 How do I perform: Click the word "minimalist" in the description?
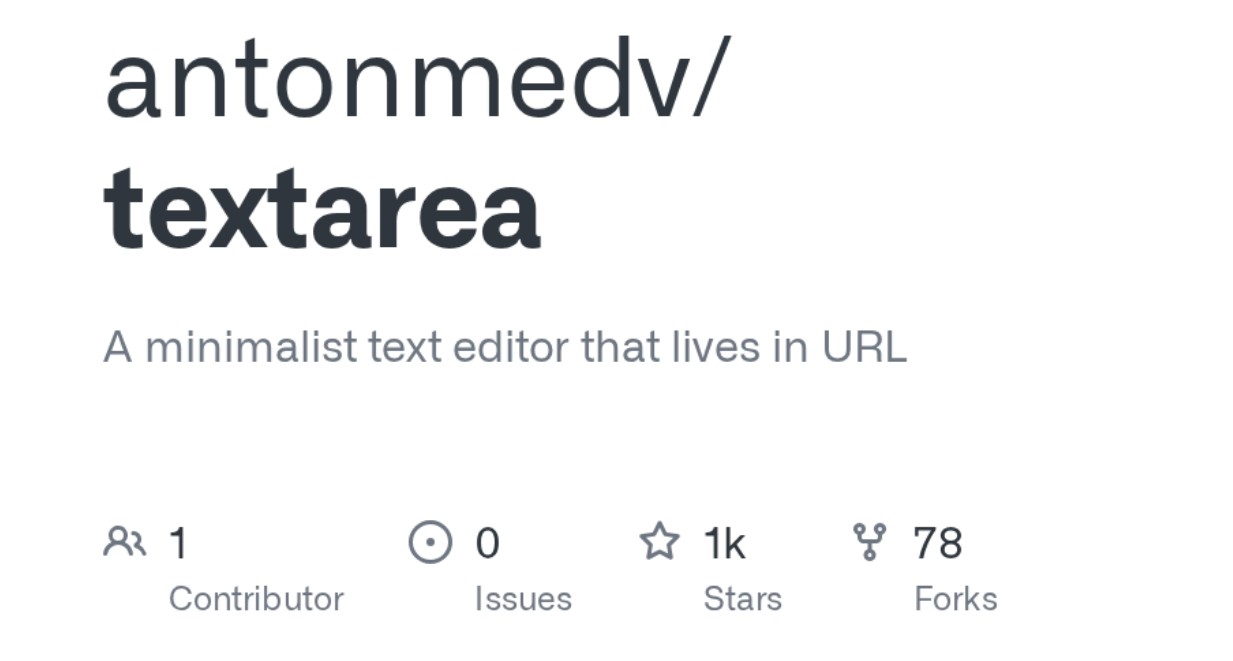coord(251,348)
